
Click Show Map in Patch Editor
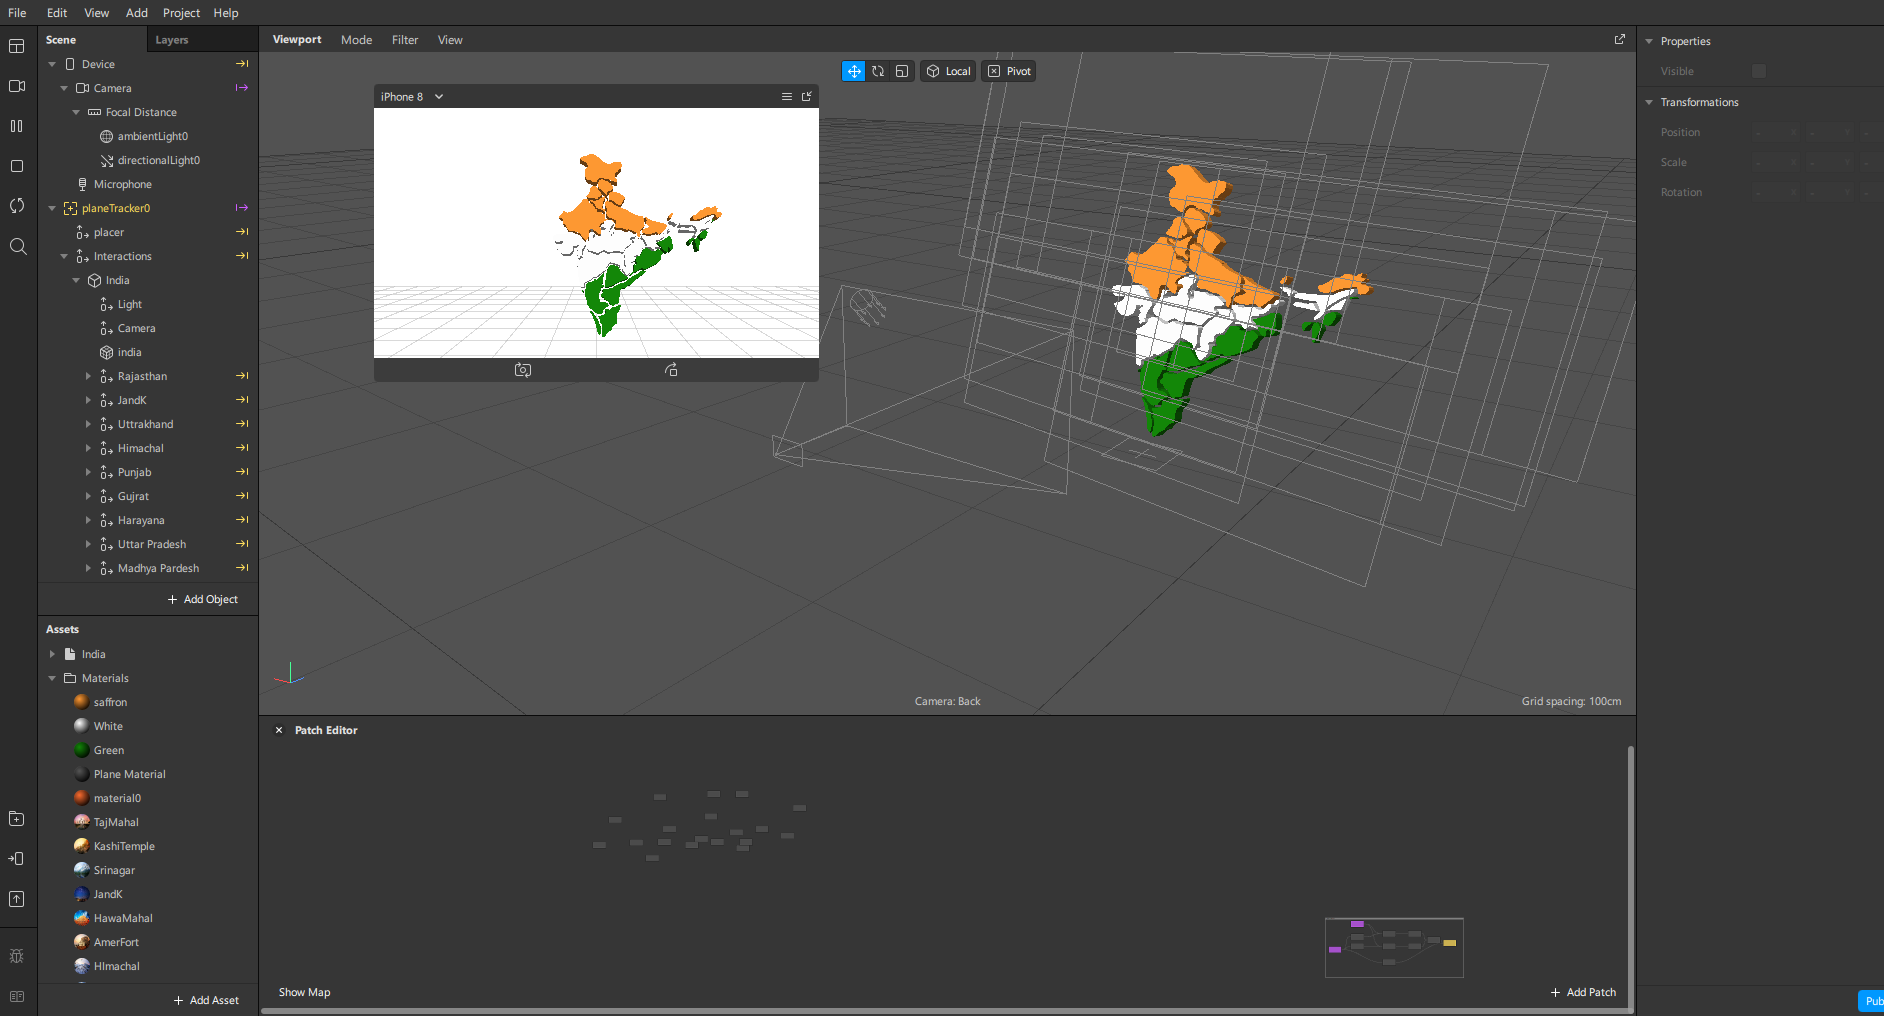[x=304, y=992]
